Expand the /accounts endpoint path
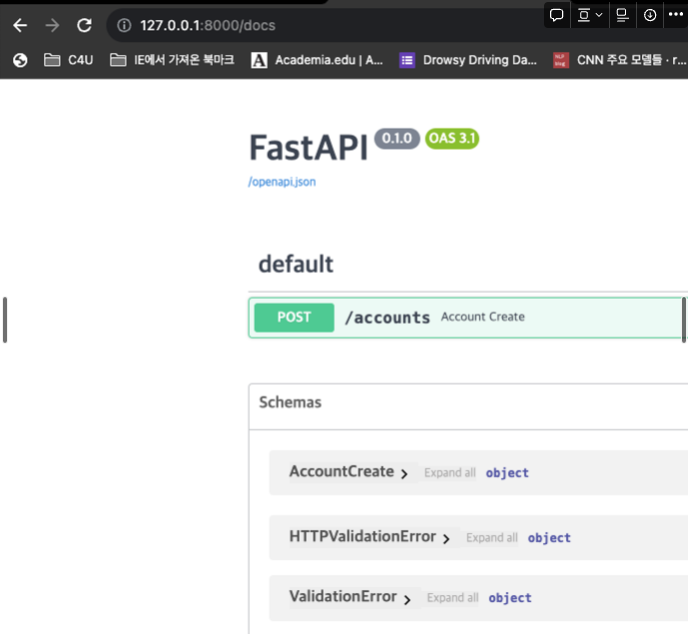This screenshot has width=688, height=634. [x=387, y=318]
